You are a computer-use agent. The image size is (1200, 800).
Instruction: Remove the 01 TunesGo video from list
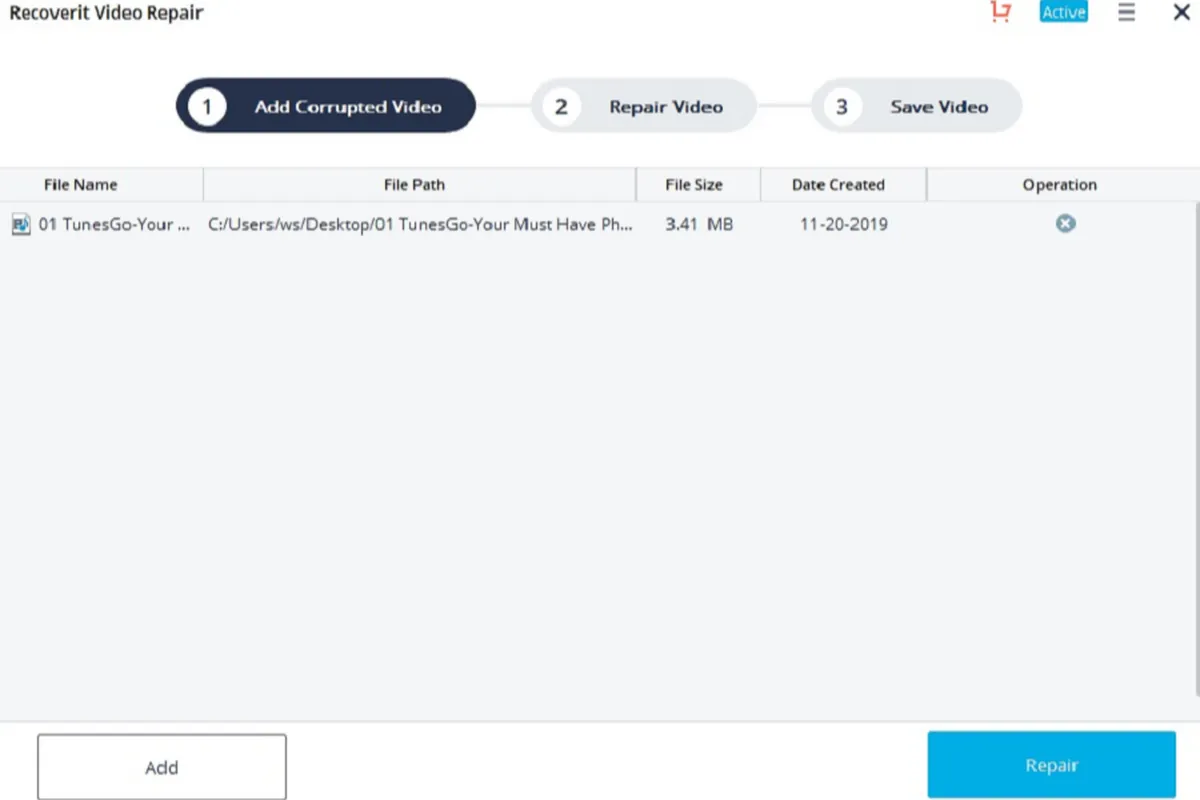click(1066, 224)
